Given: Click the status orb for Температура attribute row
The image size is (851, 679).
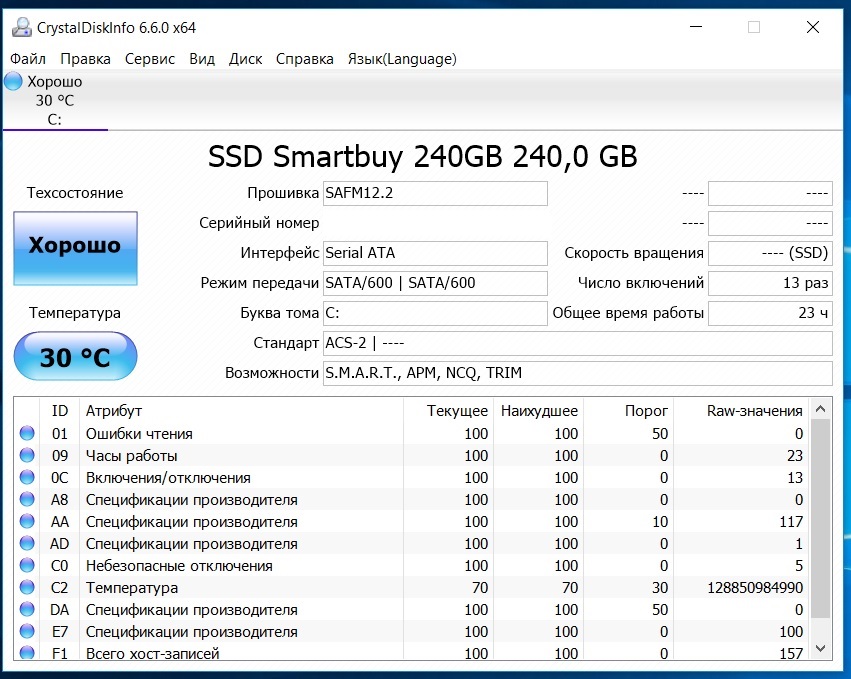Looking at the screenshot, I should tap(26, 588).
